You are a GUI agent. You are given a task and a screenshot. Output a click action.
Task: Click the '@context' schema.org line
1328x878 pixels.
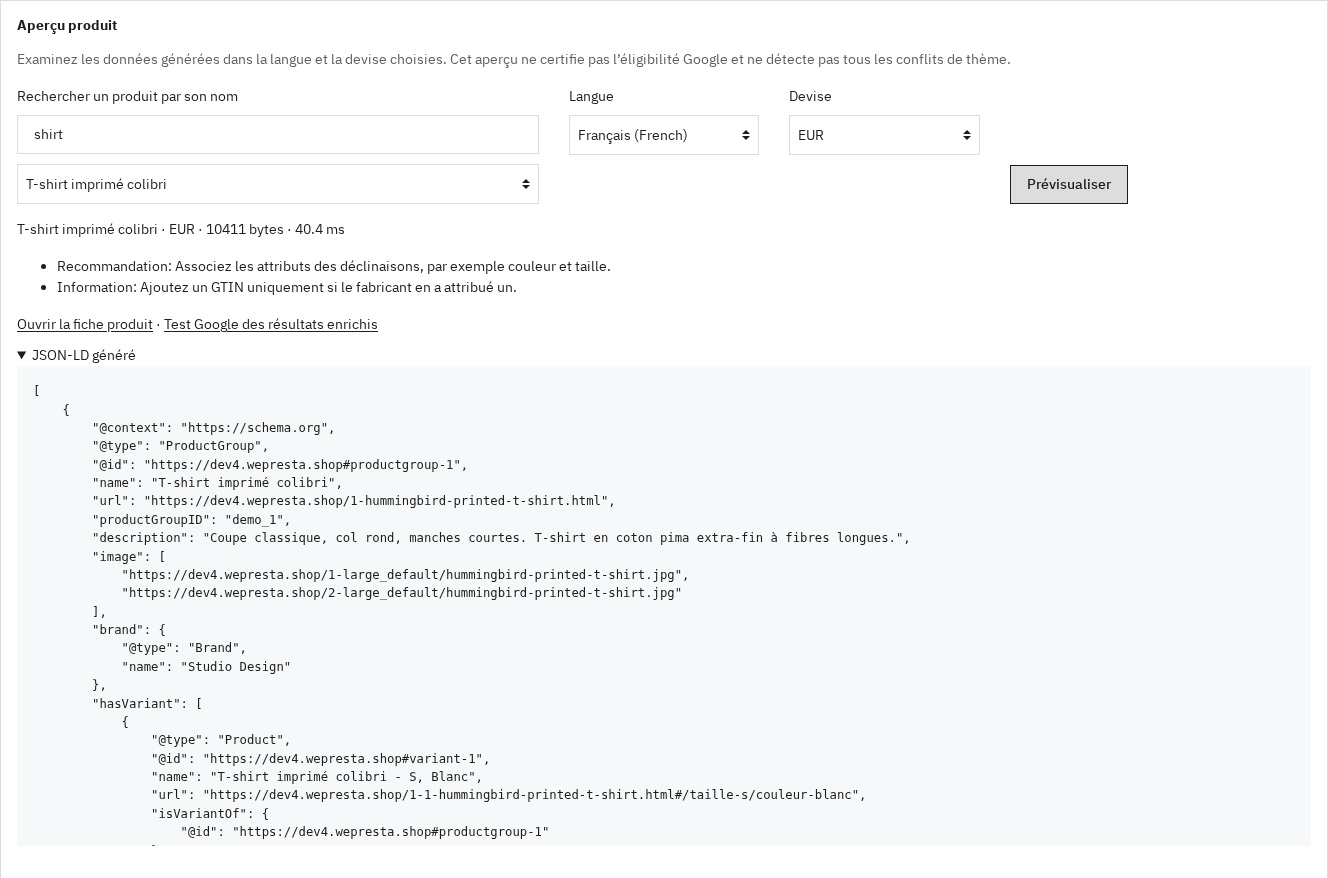coord(213,428)
